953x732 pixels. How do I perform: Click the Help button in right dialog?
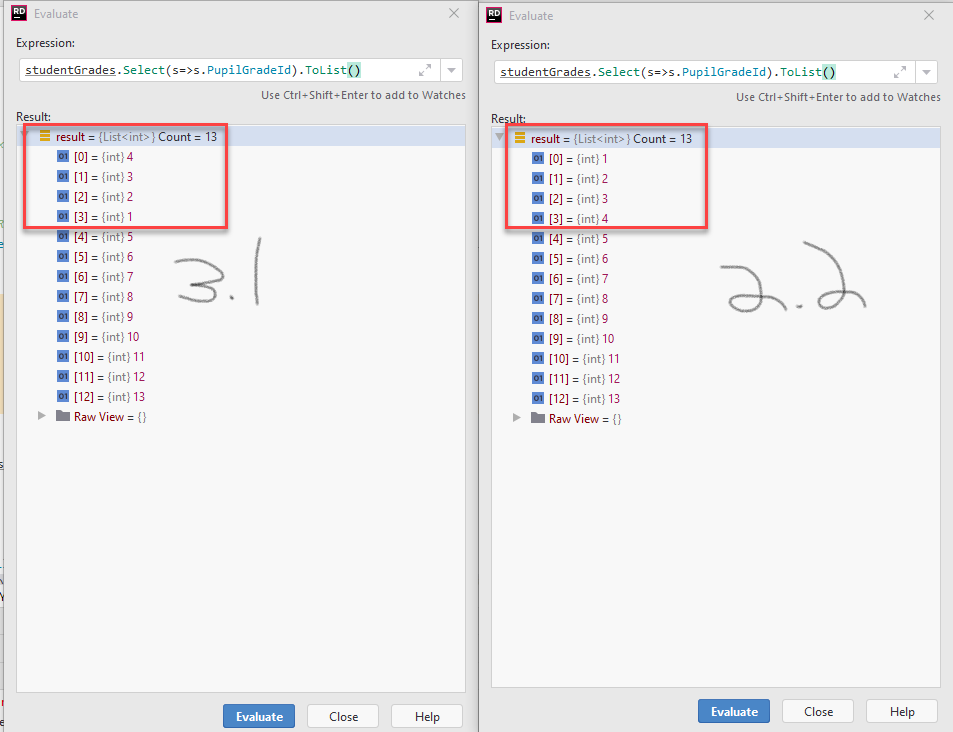[901, 711]
